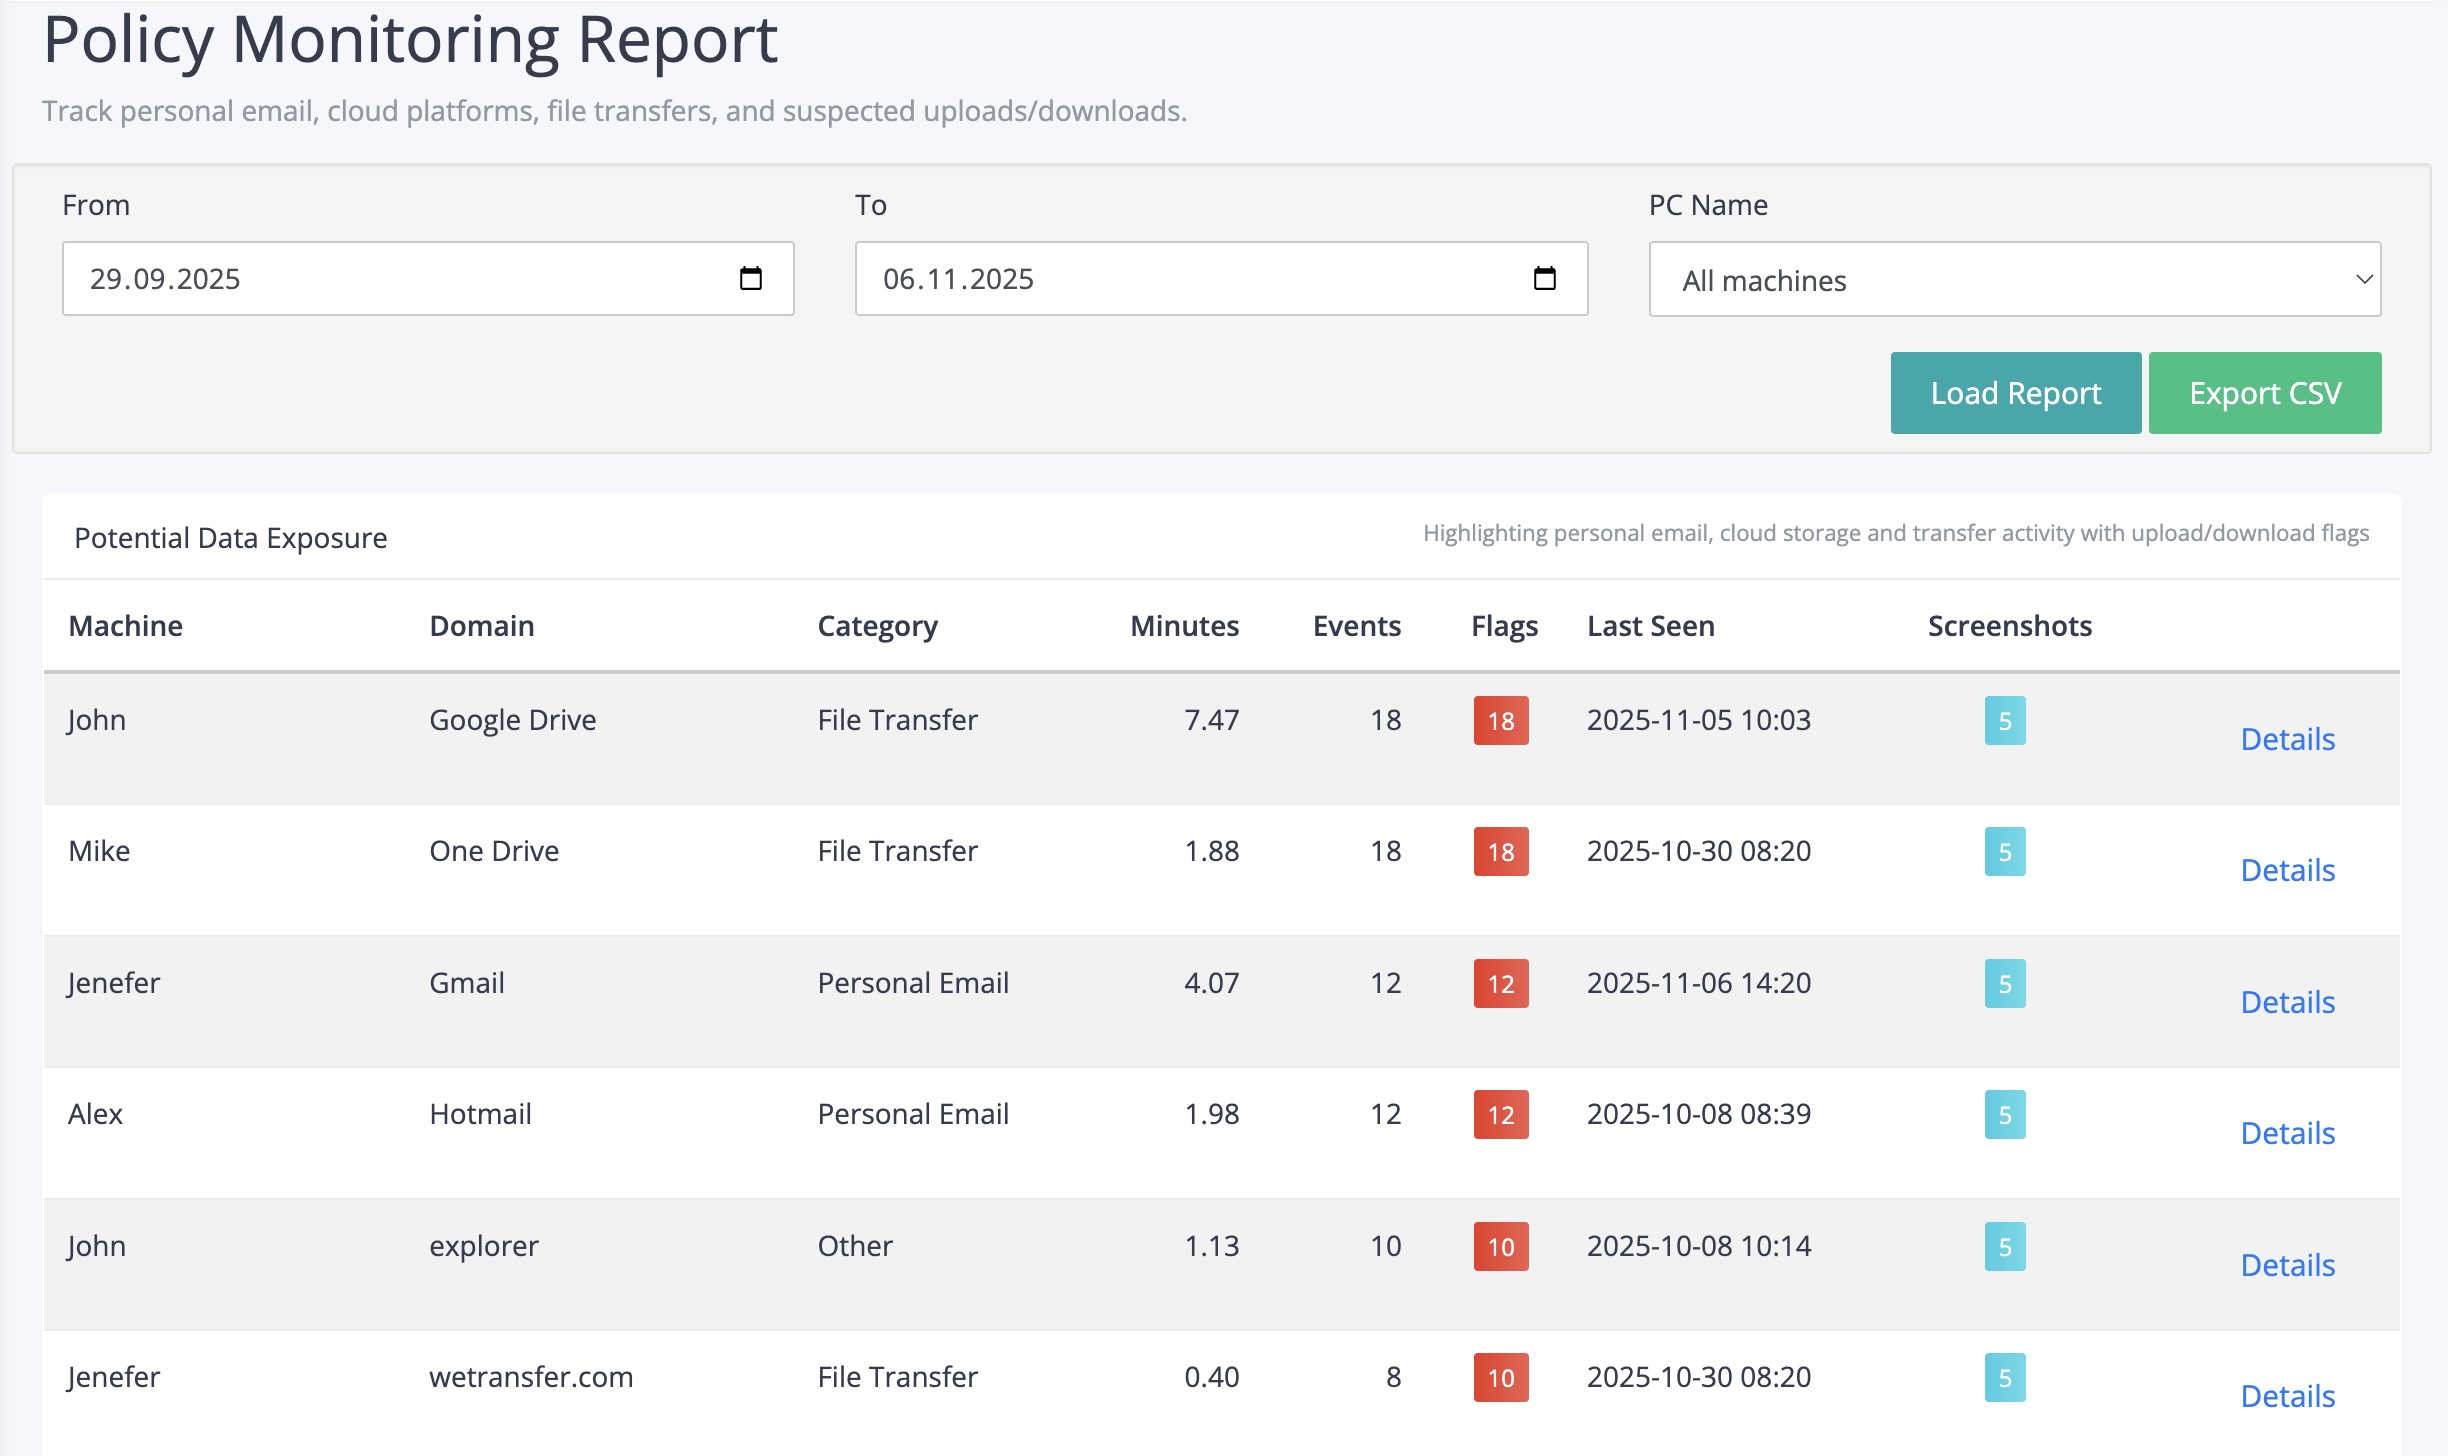The image size is (2448, 1456).
Task: Click the flag badge on the wetransfer.com row
Action: click(x=1500, y=1377)
